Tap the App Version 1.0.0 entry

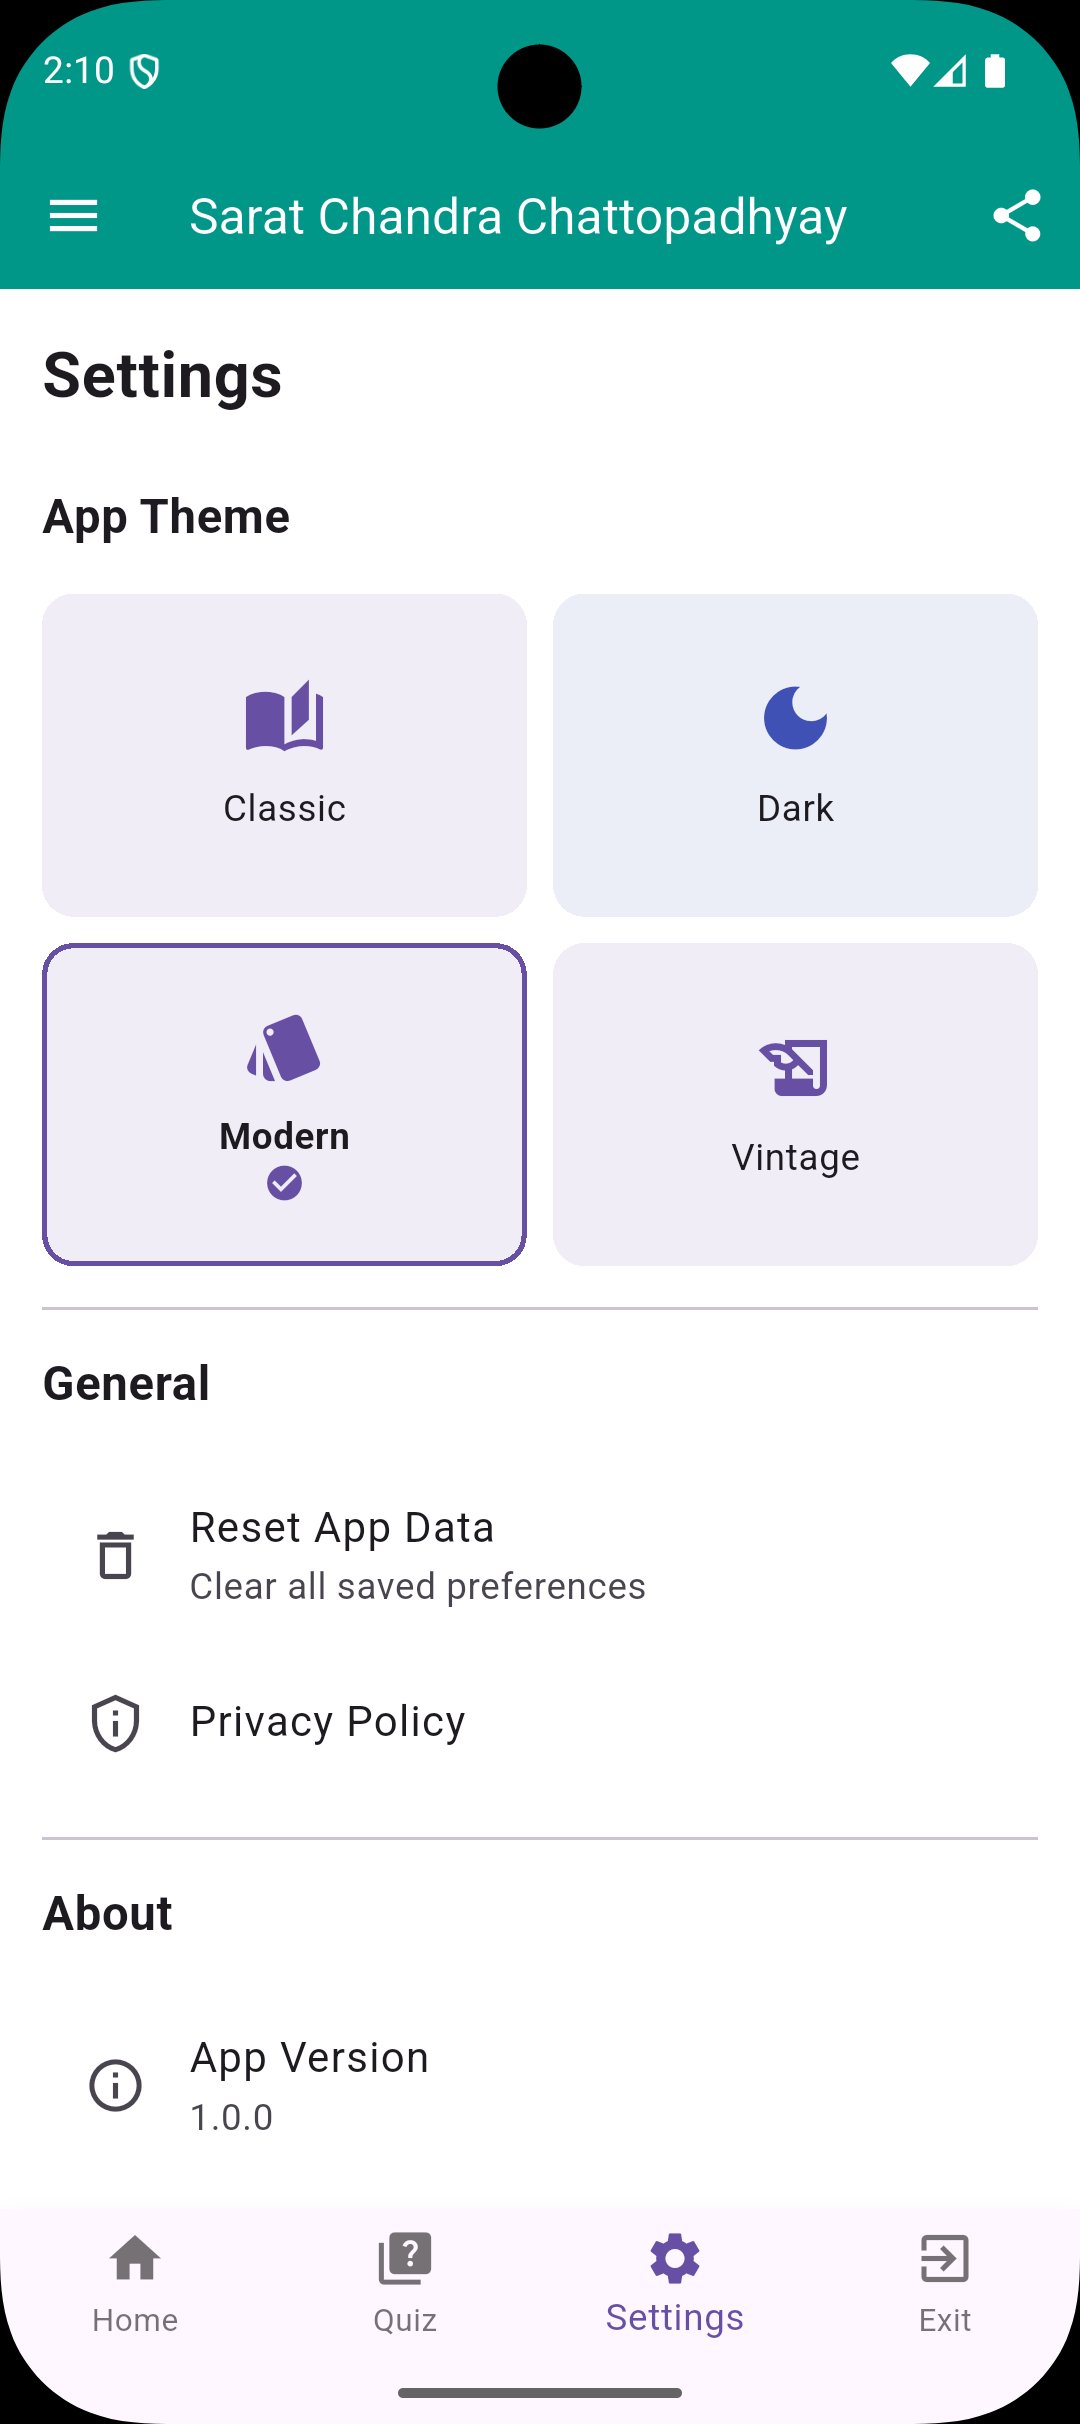point(310,2085)
